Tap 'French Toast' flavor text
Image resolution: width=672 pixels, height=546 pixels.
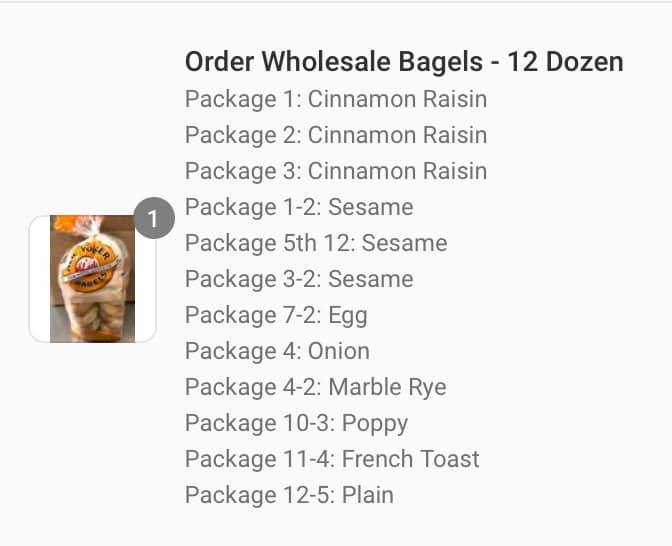[x=411, y=459]
